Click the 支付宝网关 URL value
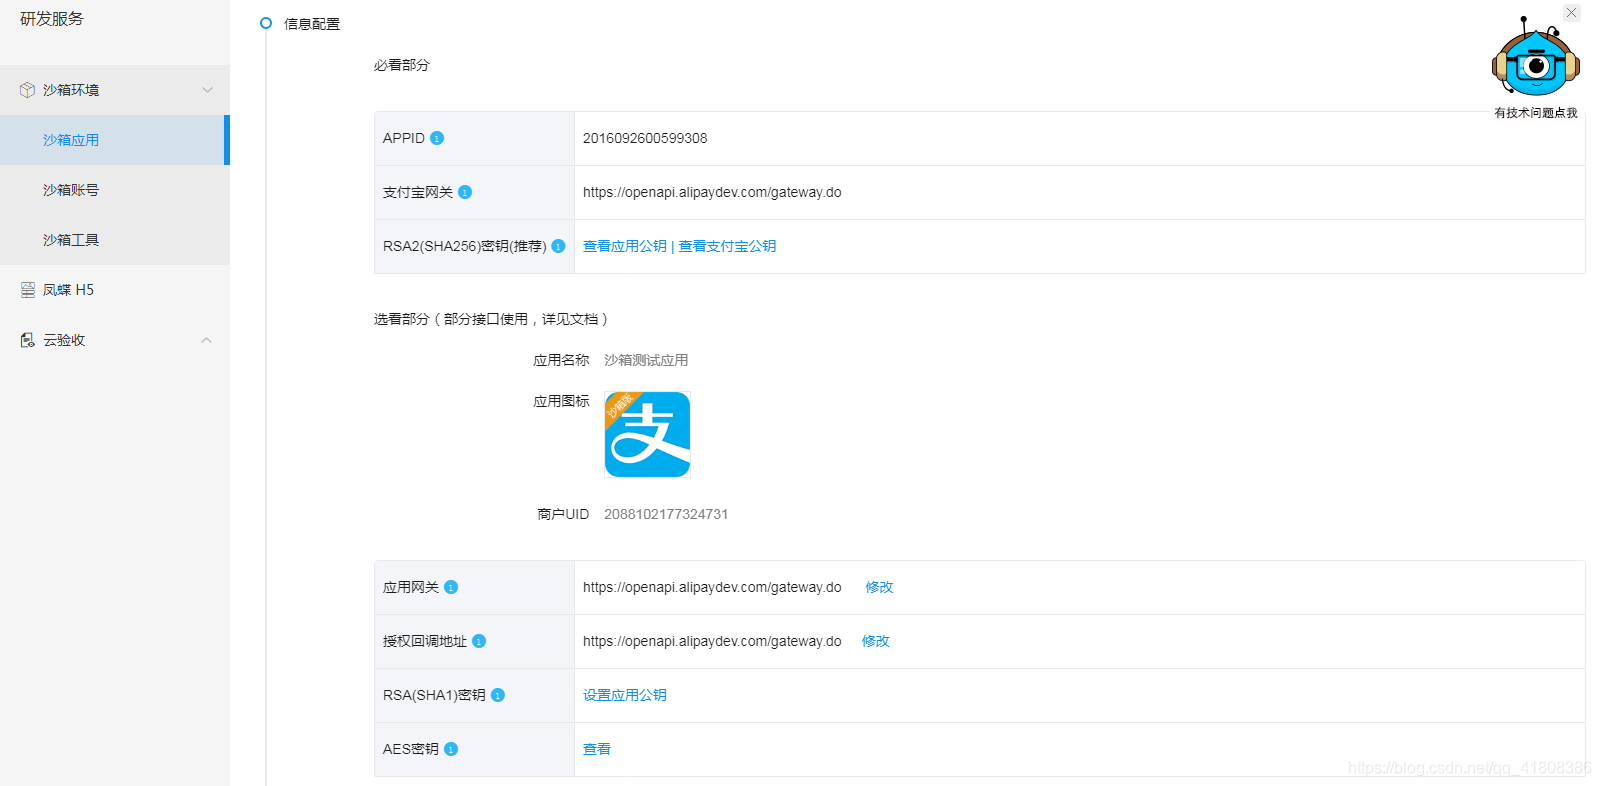 pos(712,192)
